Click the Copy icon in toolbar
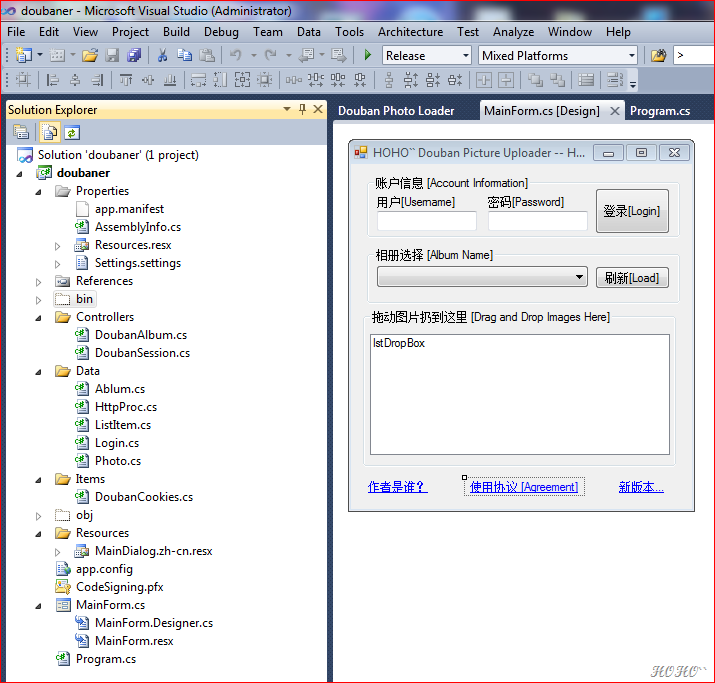Screen dimensions: 715x683 [x=184, y=55]
